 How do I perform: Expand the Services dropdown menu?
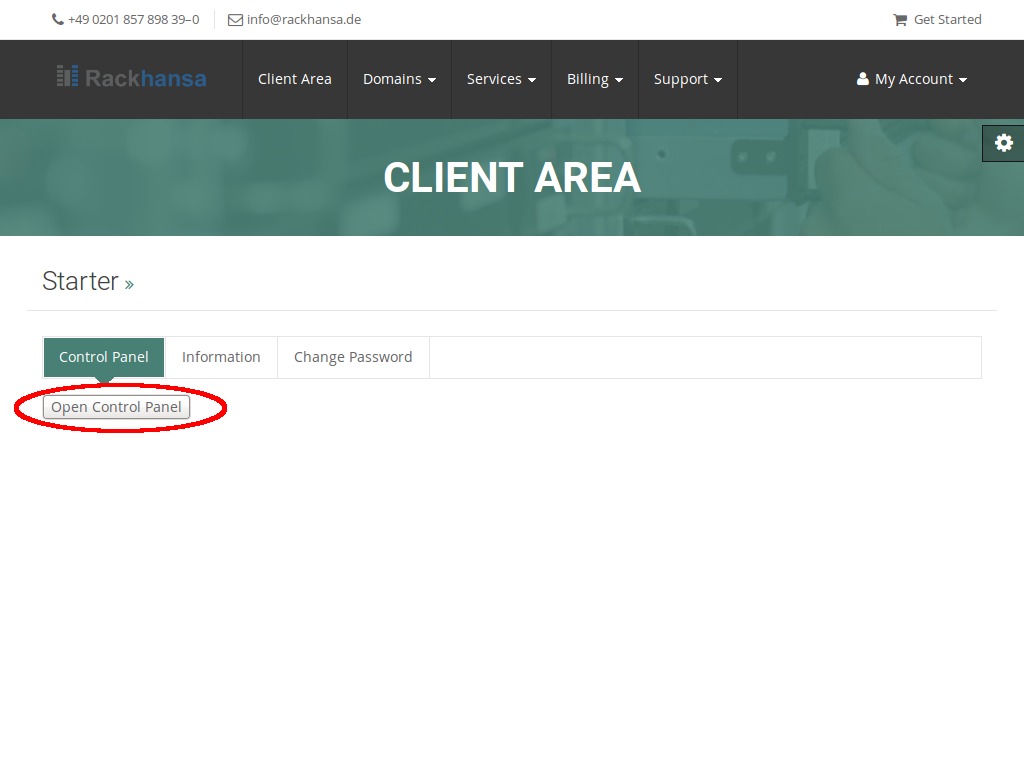click(x=501, y=79)
